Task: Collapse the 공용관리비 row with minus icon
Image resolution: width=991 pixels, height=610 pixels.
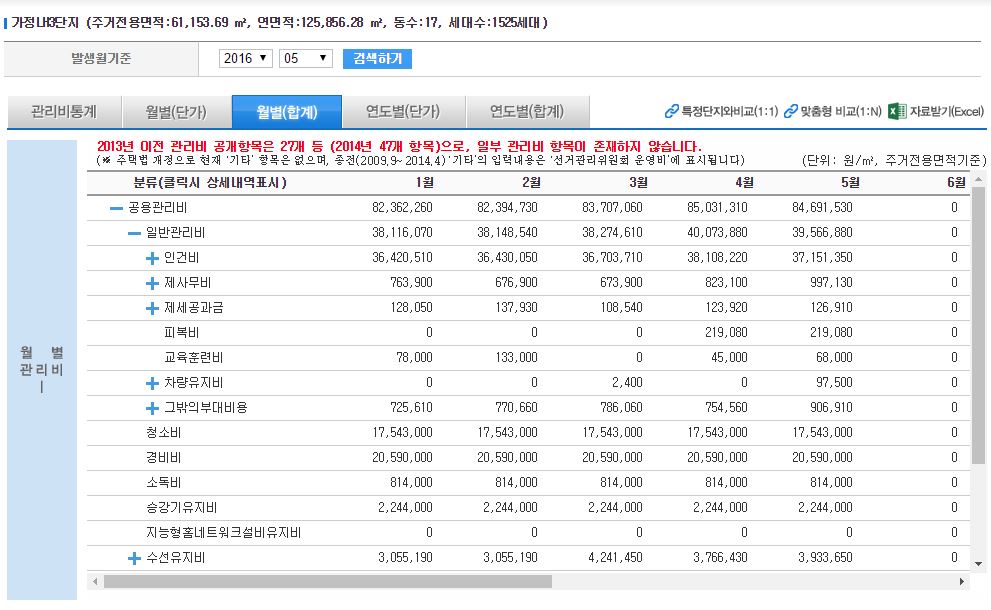Action: (x=116, y=208)
